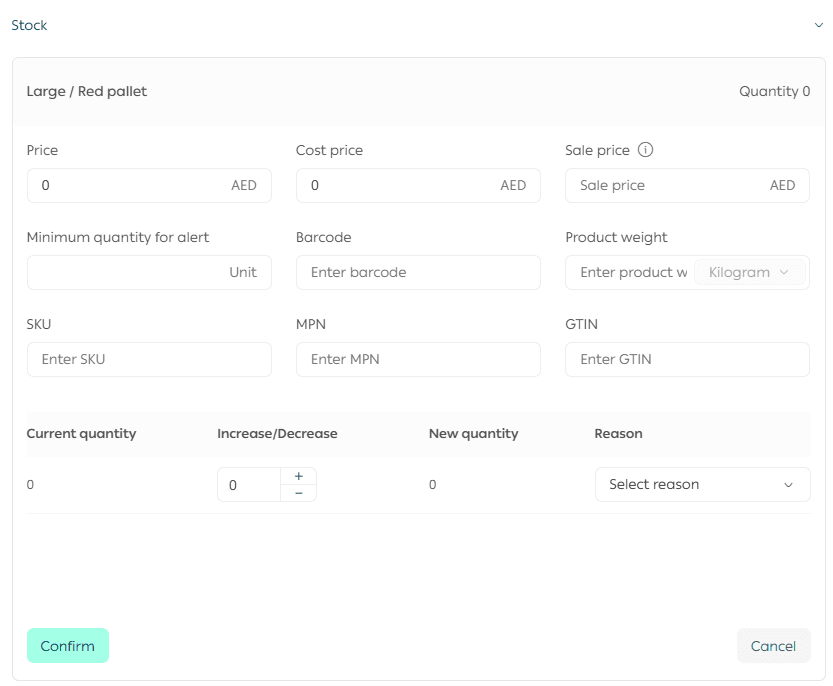The image size is (833, 686).
Task: Click the Stock section title
Action: 29,26
